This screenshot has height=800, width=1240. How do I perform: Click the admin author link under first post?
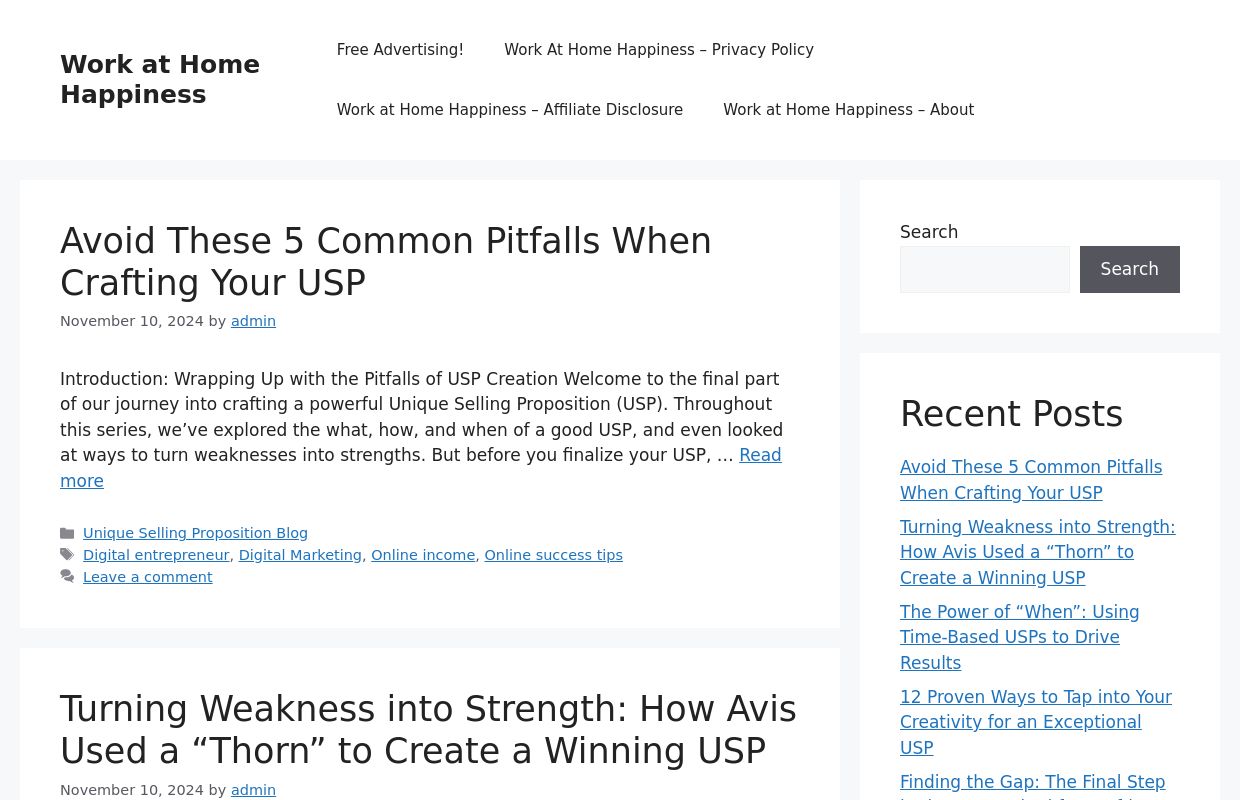click(x=253, y=321)
